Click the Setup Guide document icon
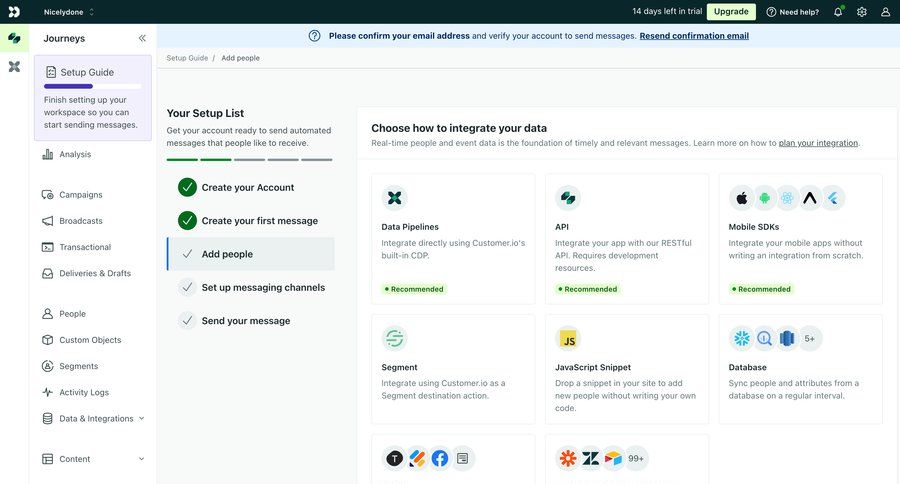 tap(51, 72)
